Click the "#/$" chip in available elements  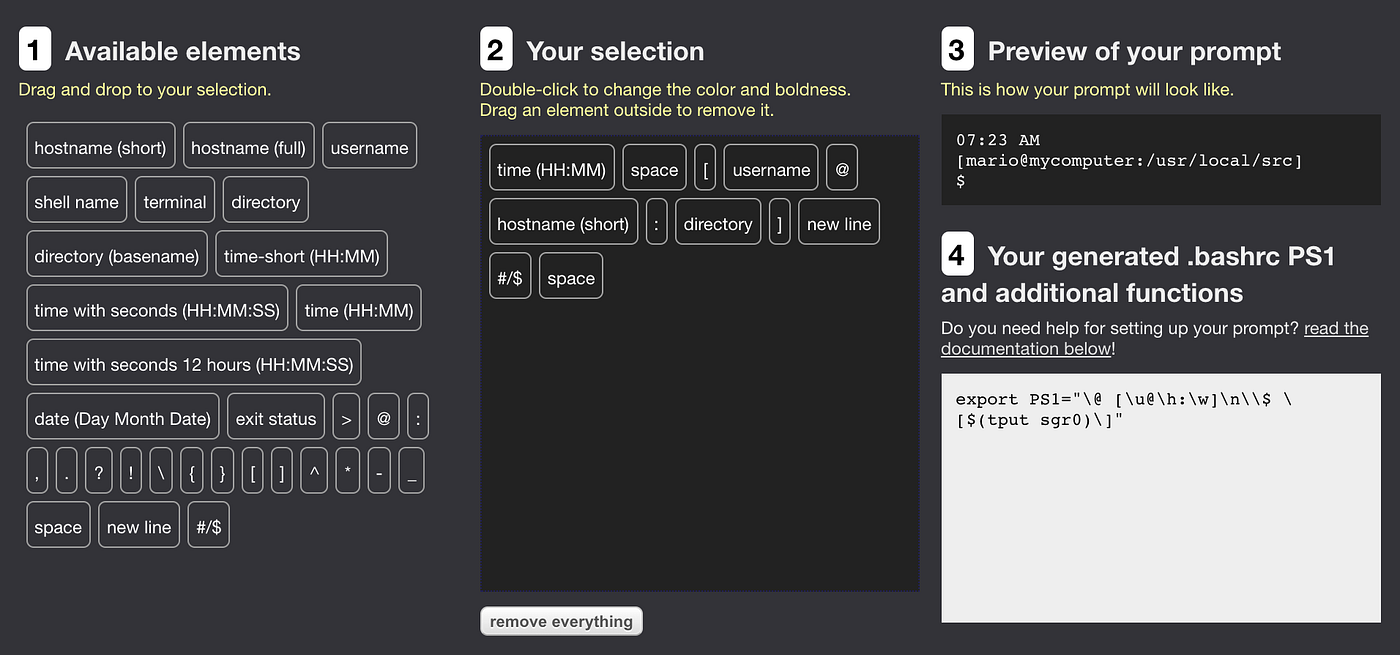[x=208, y=524]
